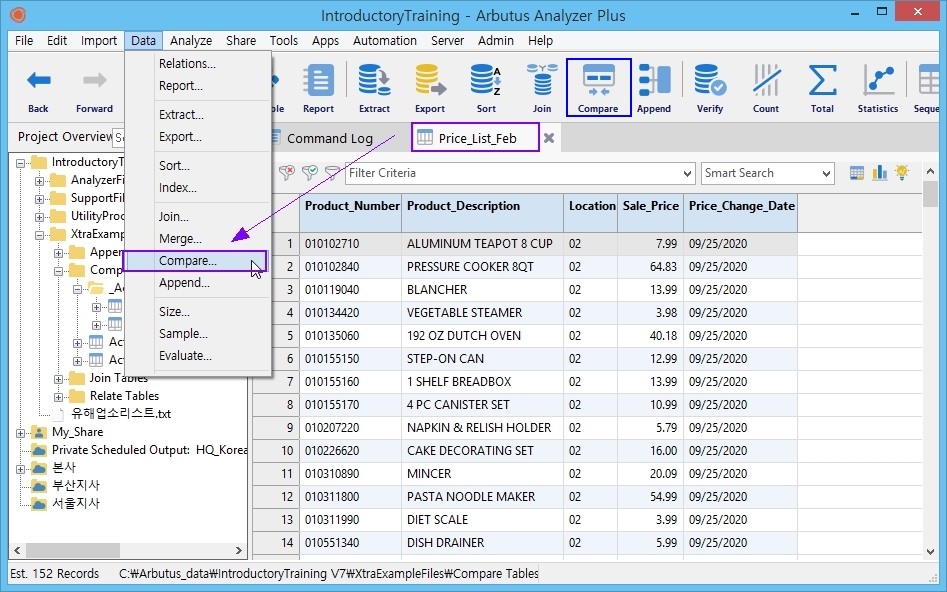
Task: Click the Extract toolbar icon
Action: 374,80
